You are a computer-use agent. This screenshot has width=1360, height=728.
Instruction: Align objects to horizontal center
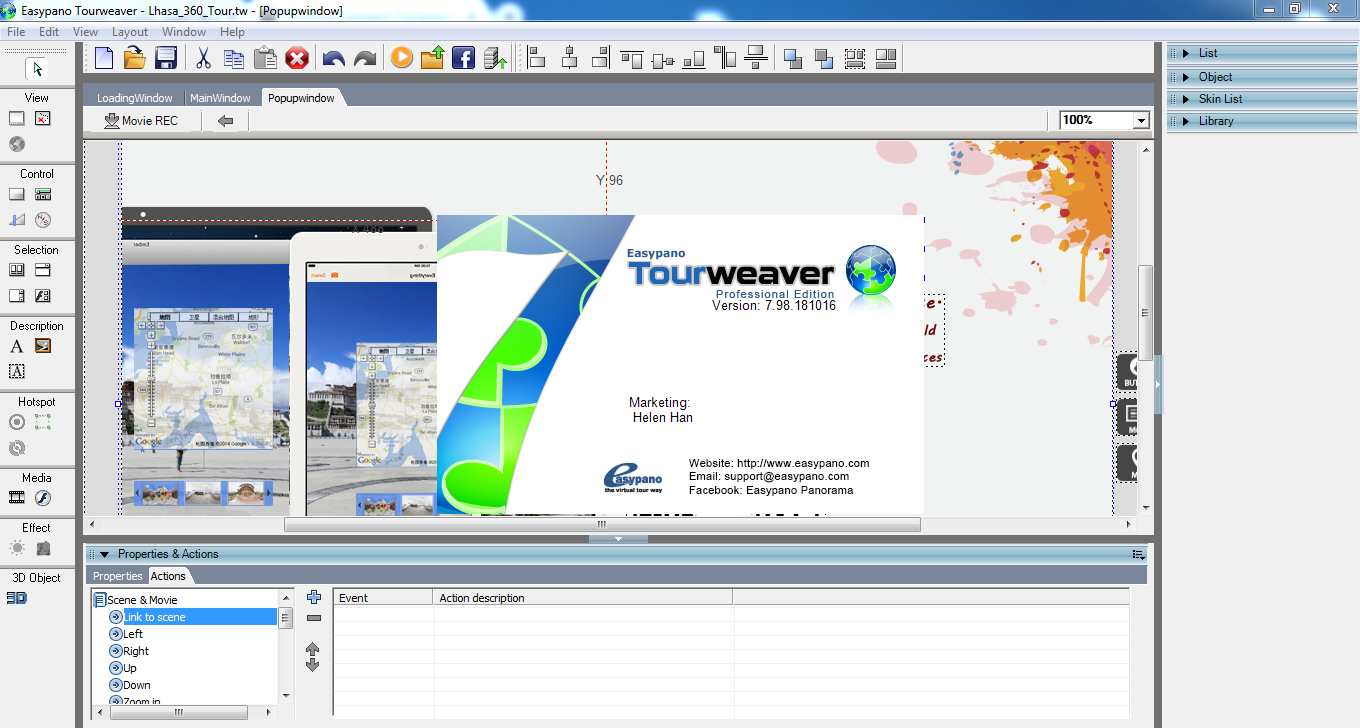[x=569, y=58]
